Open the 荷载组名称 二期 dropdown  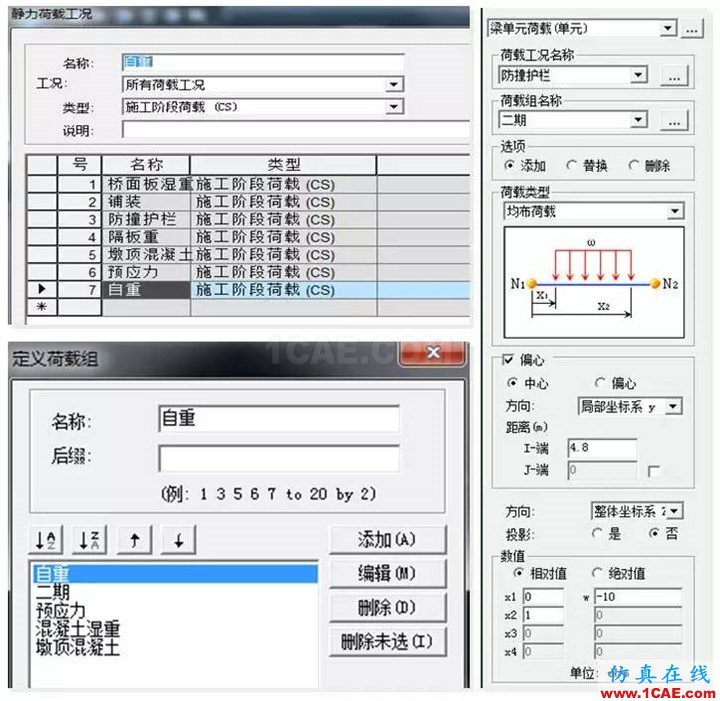638,120
